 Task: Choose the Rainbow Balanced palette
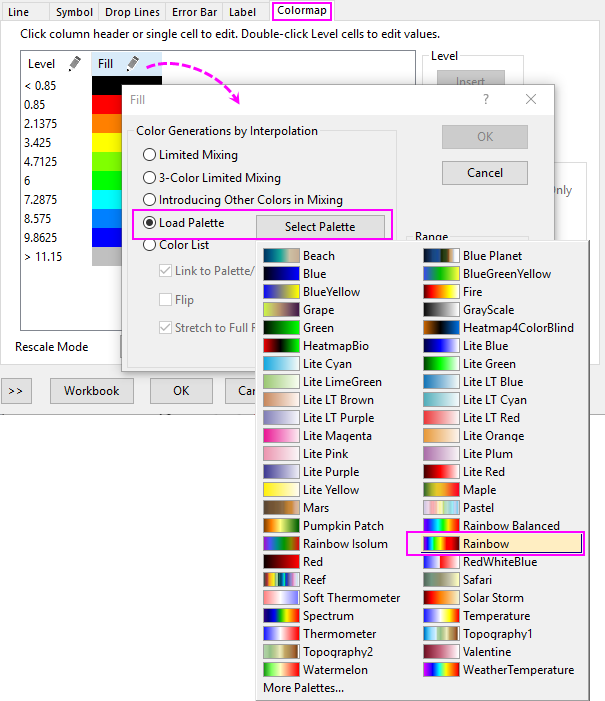coord(491,526)
